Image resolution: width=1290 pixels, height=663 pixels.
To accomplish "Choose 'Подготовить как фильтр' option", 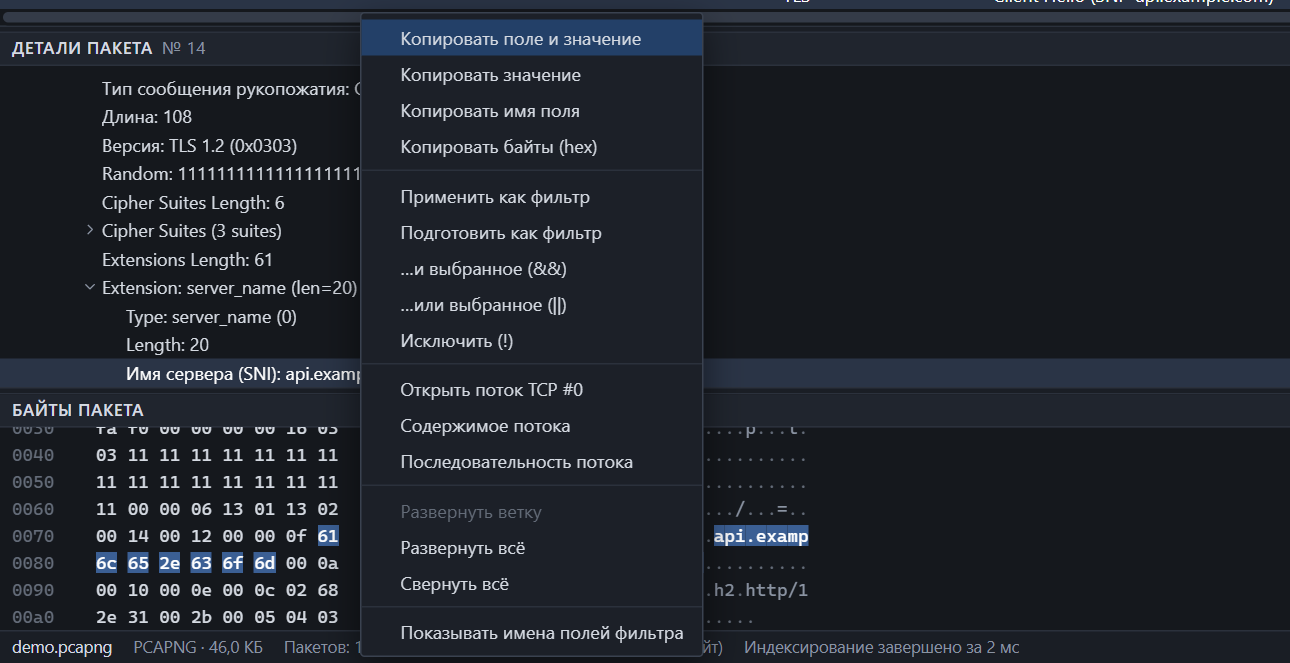I will pos(531,233).
